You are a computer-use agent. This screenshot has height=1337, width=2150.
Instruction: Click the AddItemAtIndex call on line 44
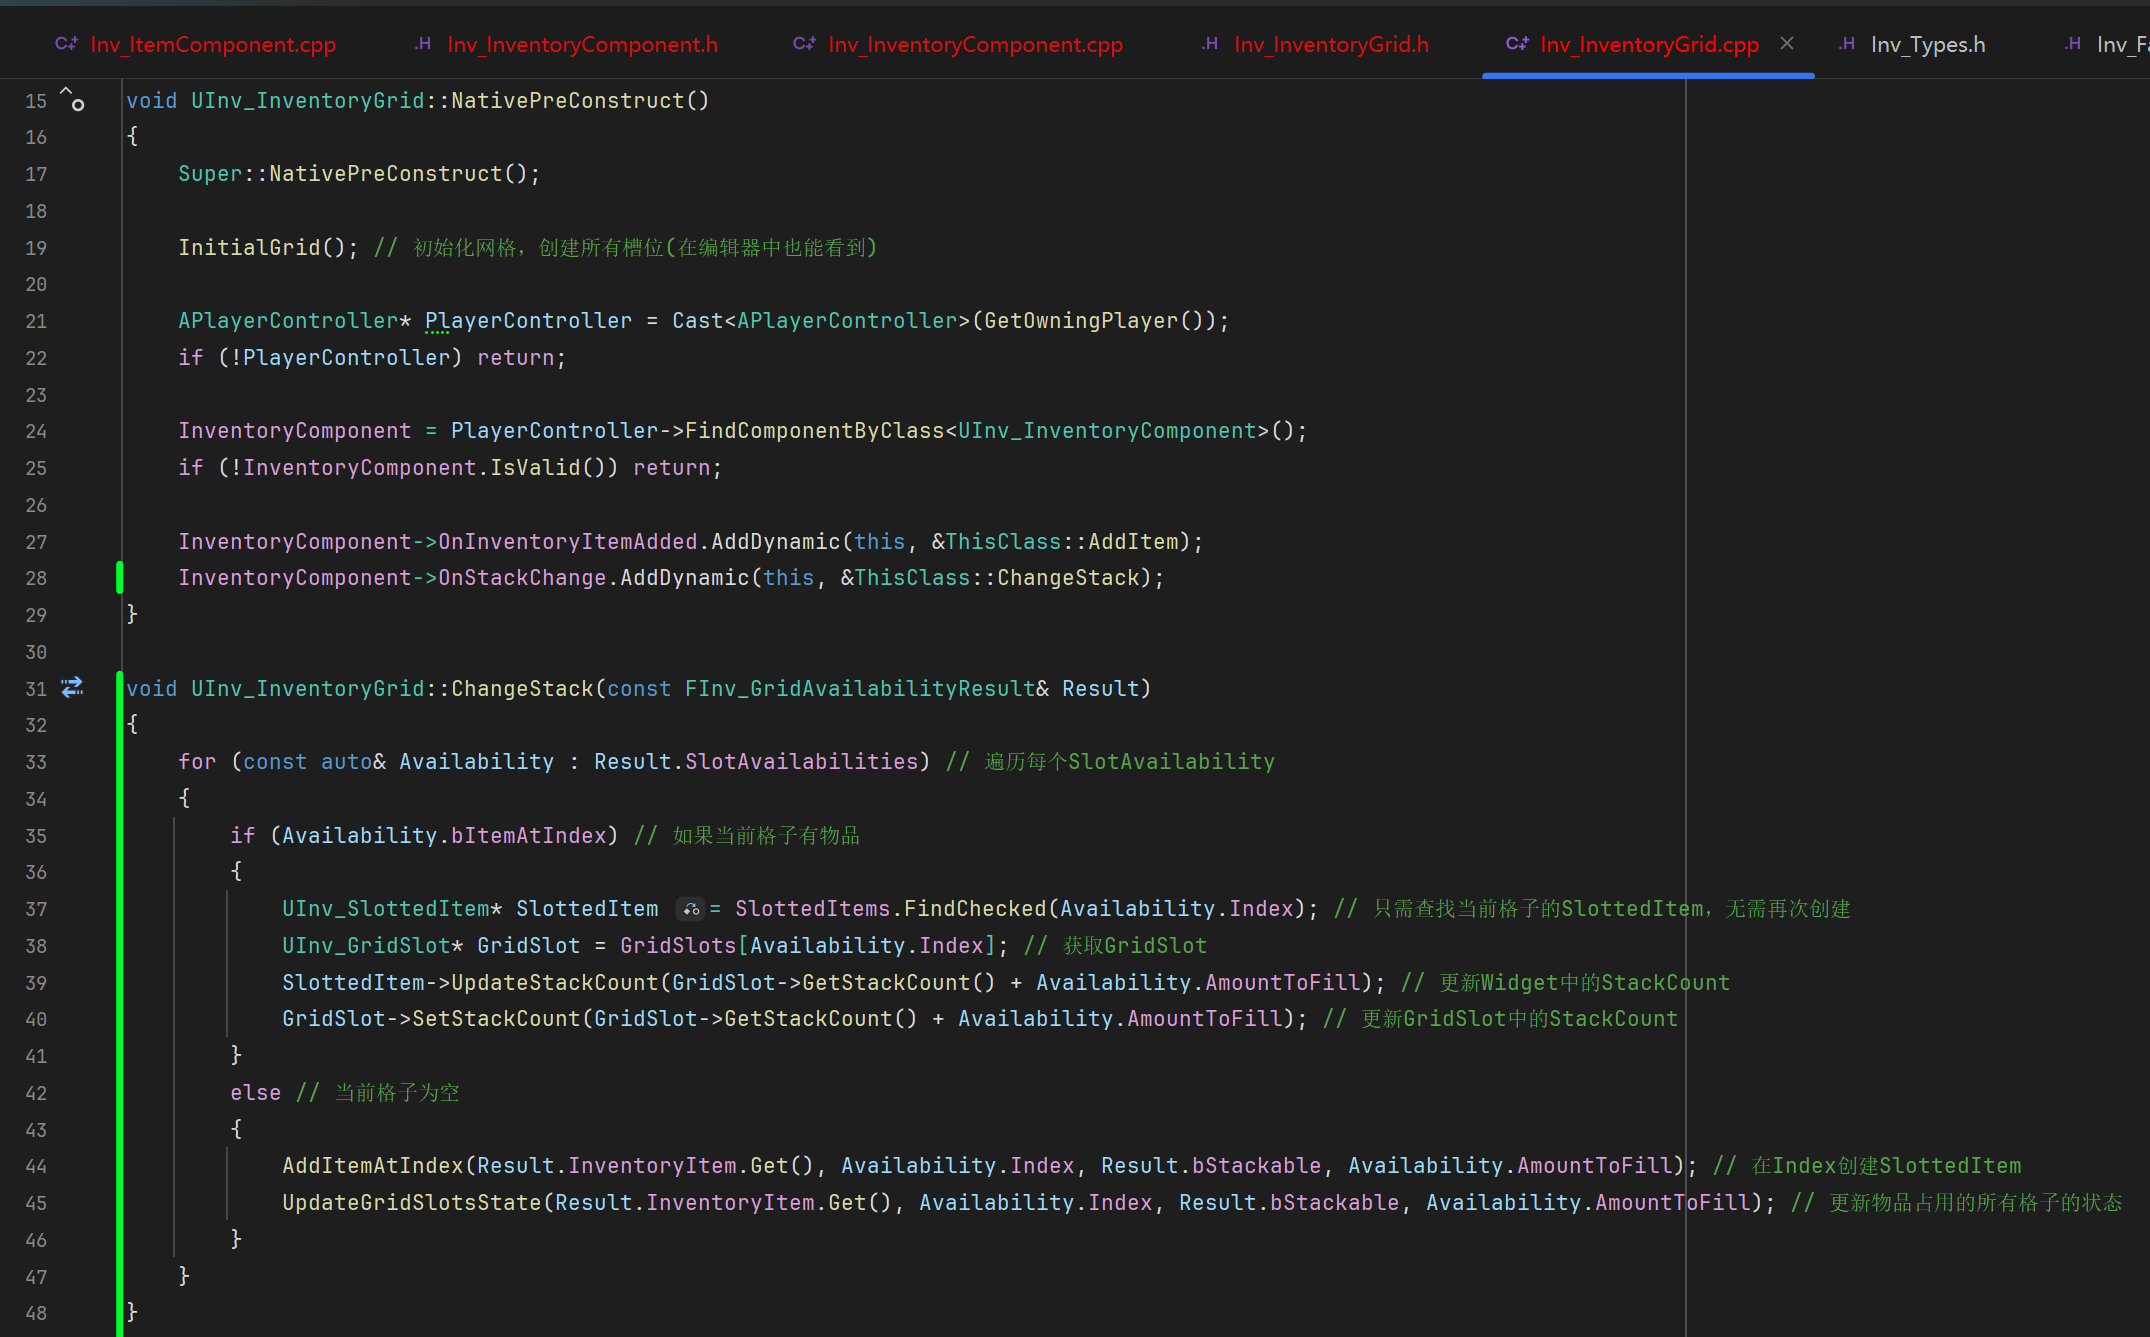[372, 1166]
